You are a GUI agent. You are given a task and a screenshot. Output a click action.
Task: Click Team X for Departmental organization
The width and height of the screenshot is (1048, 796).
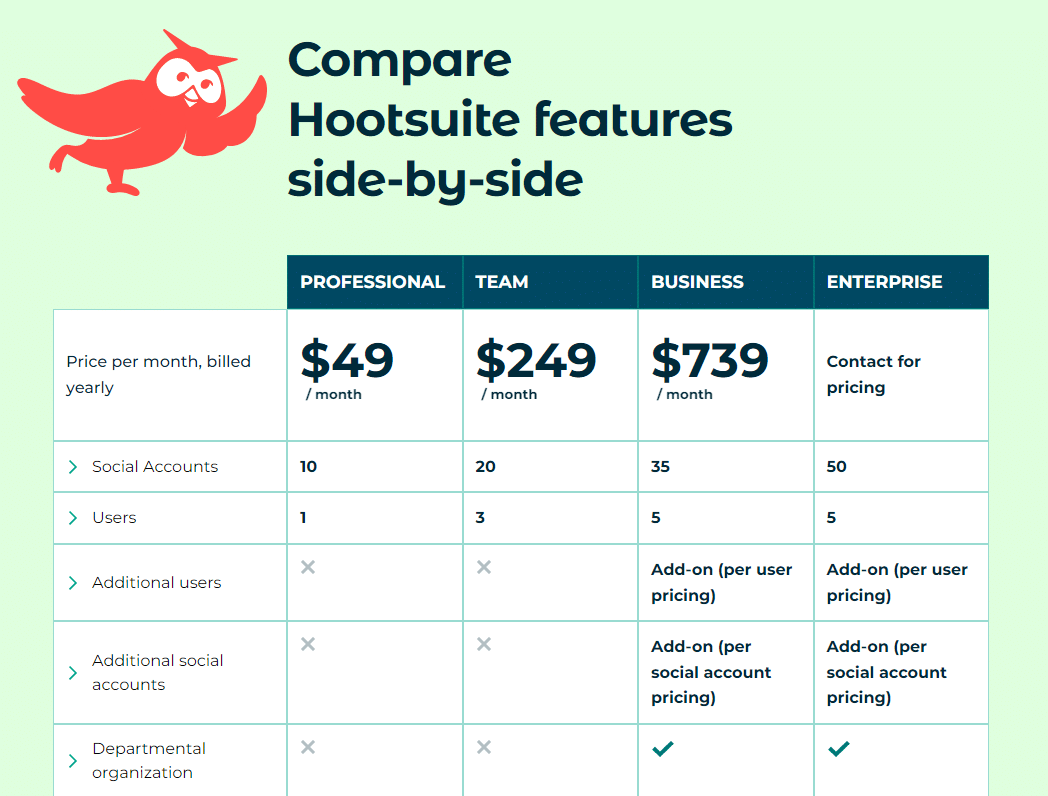click(484, 747)
